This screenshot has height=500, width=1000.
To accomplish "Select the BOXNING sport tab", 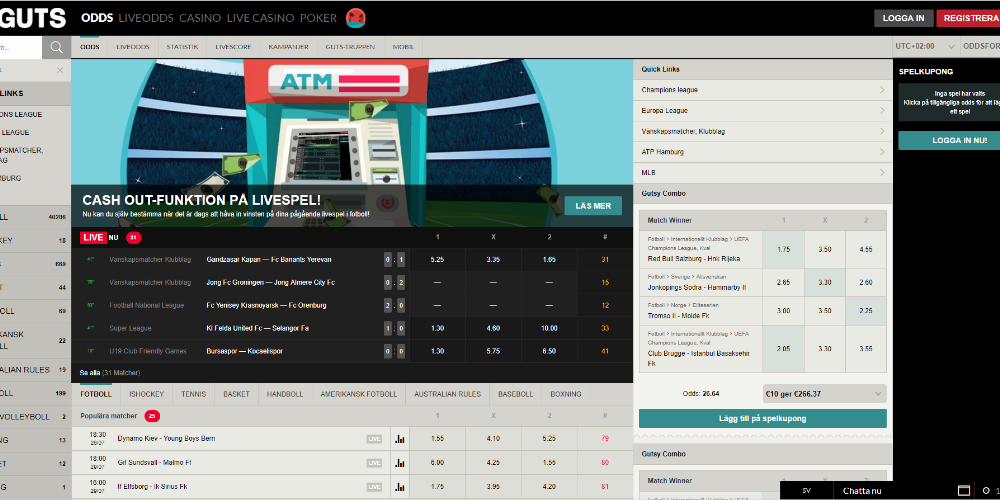I will 566,394.
